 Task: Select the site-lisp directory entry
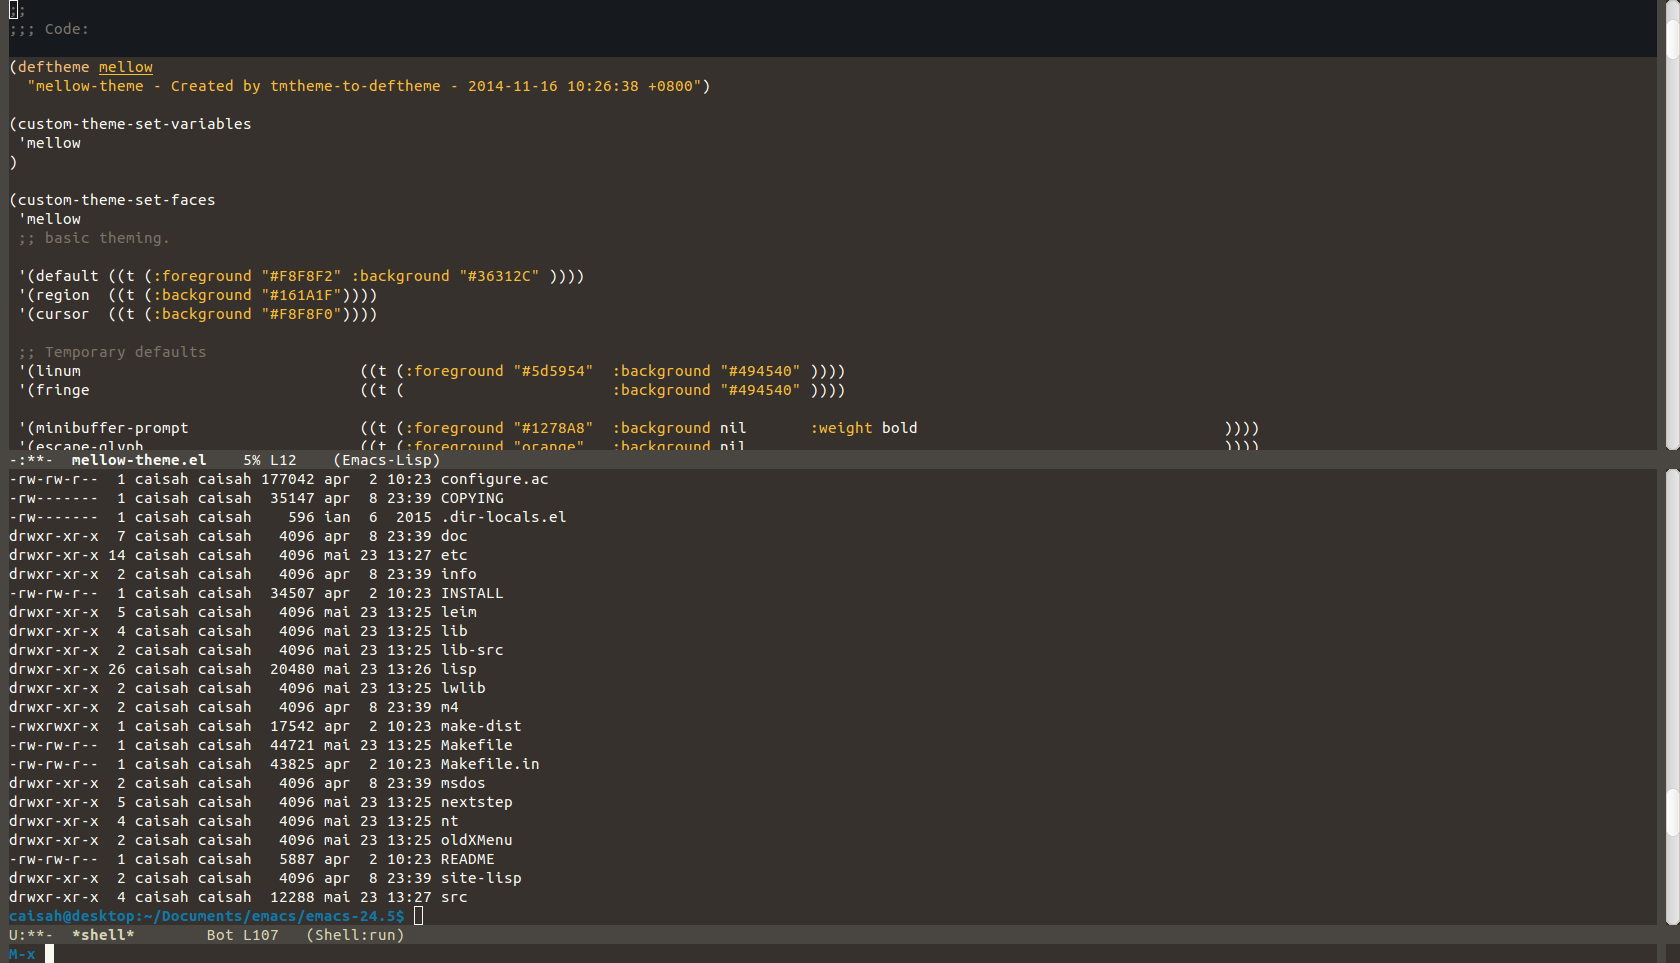(x=481, y=878)
